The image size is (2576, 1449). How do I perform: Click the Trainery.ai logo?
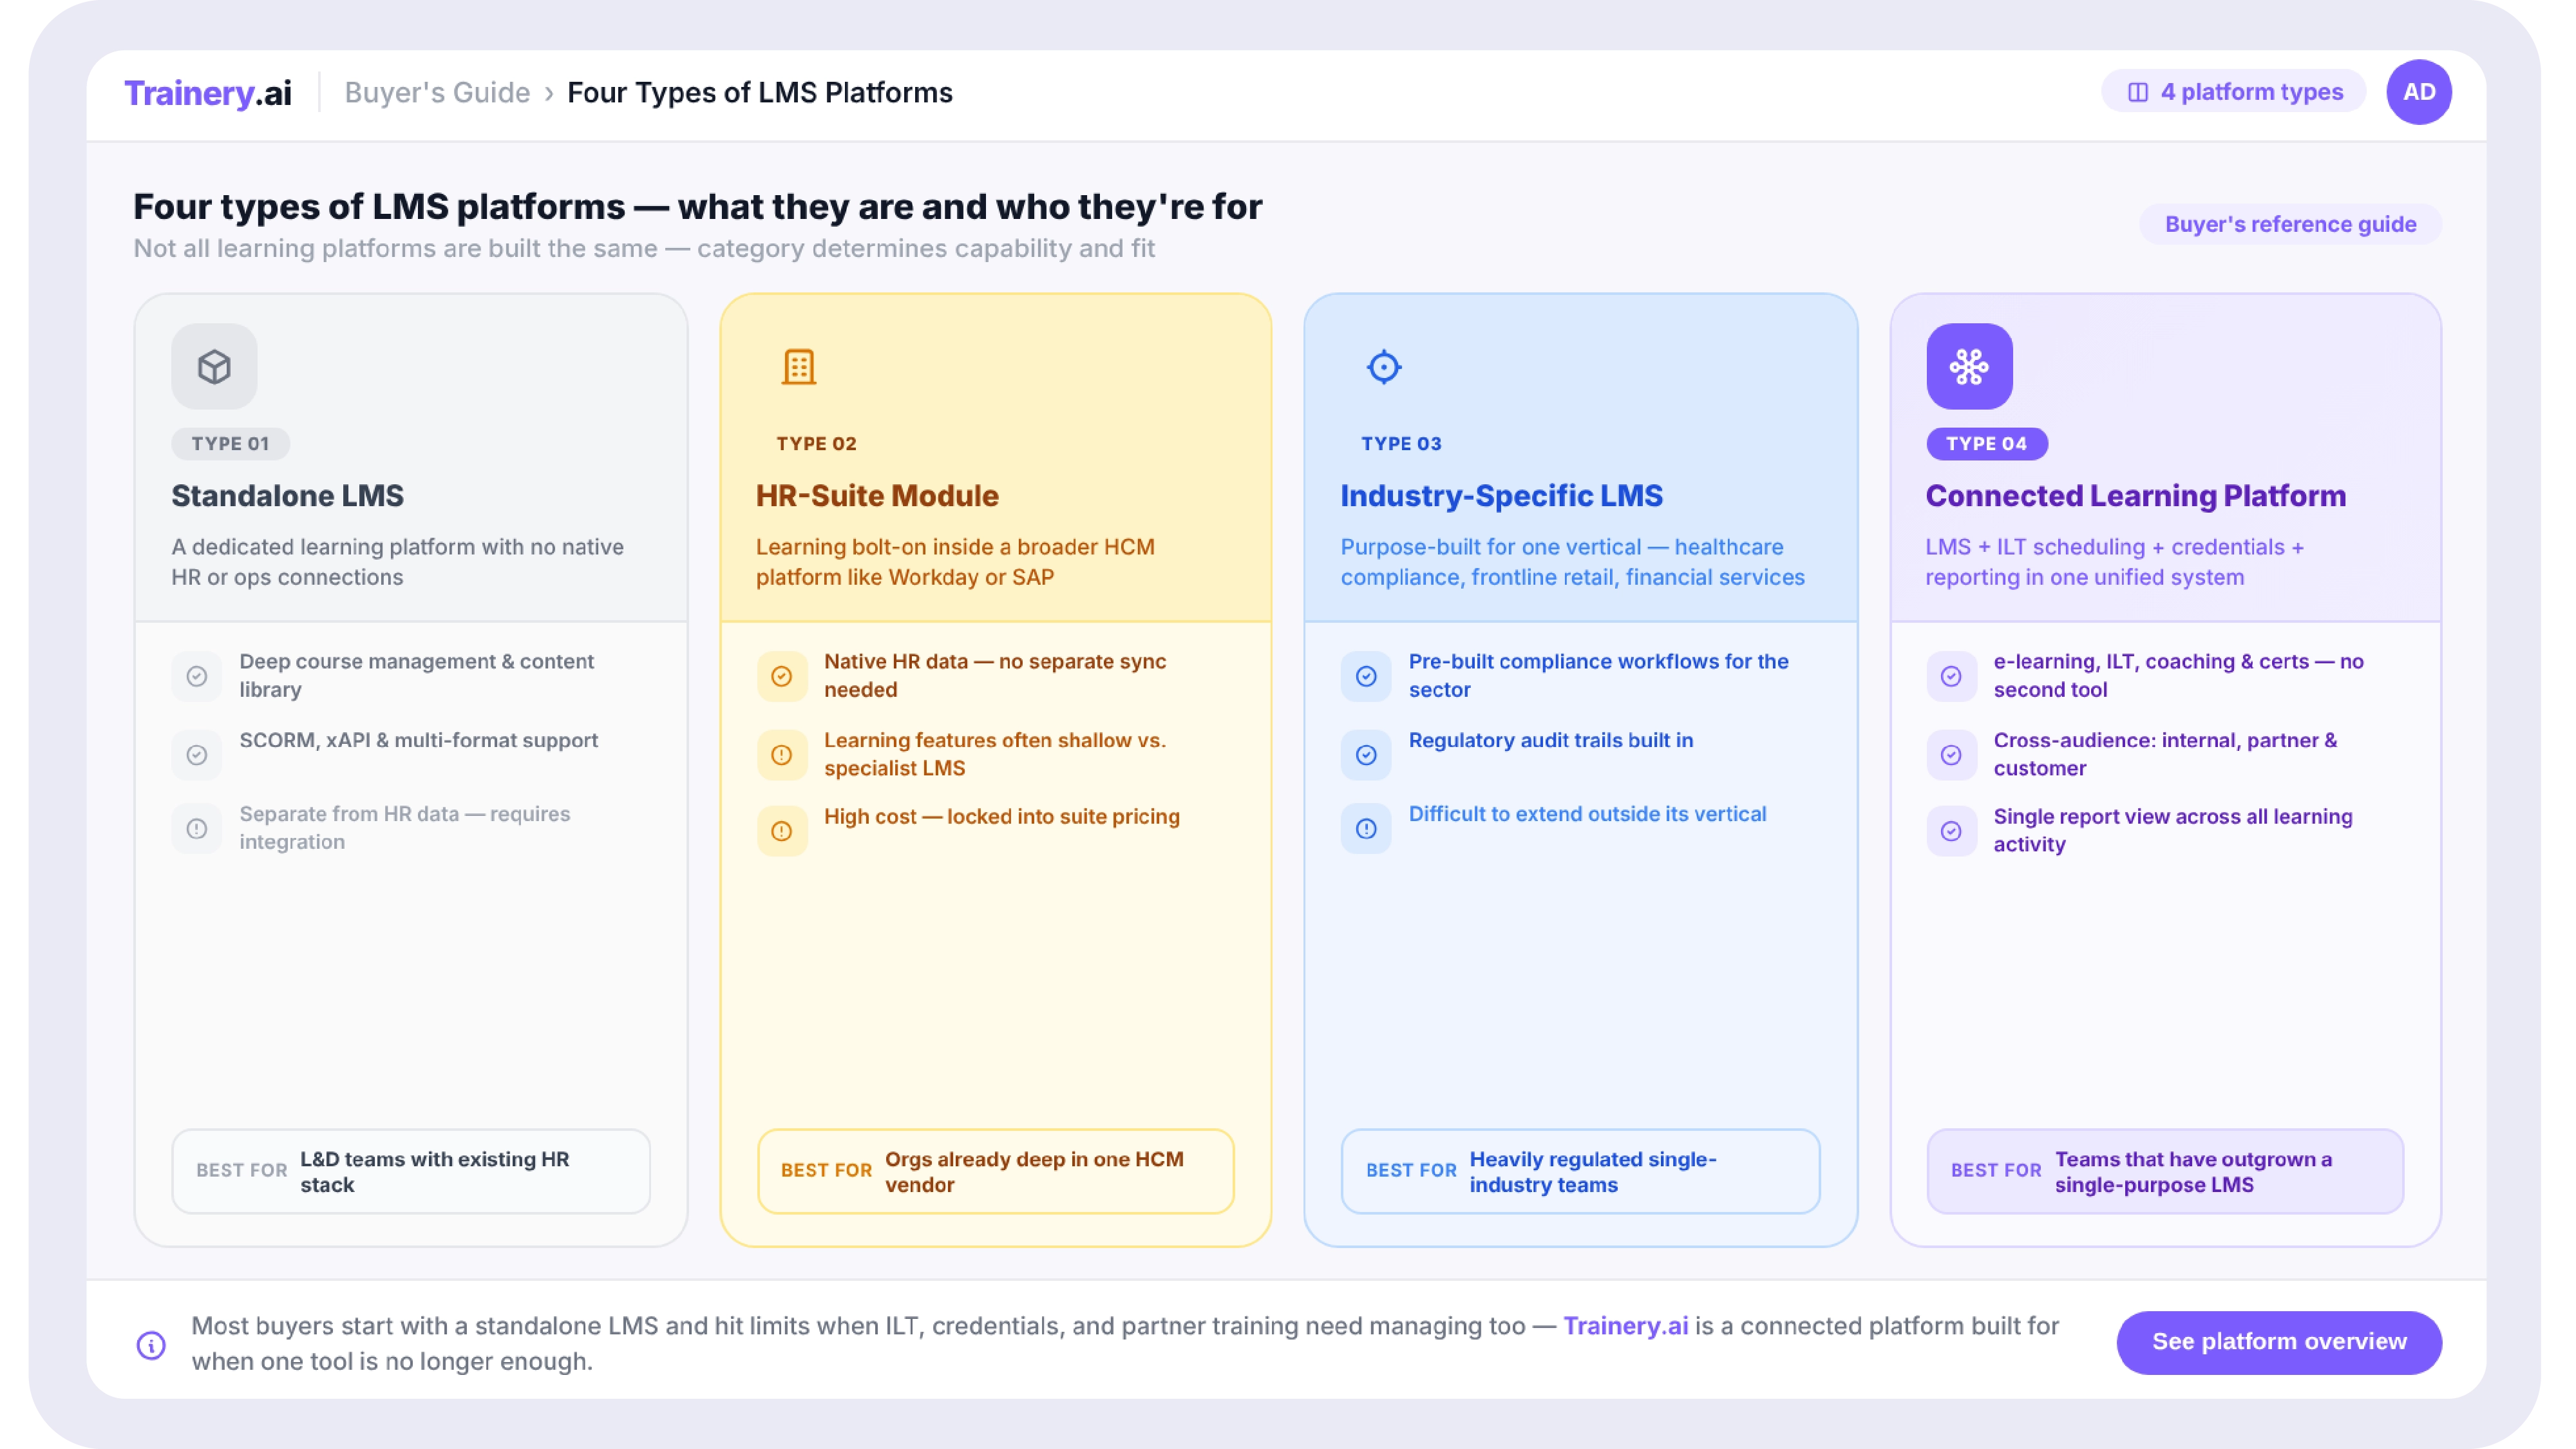pos(208,92)
